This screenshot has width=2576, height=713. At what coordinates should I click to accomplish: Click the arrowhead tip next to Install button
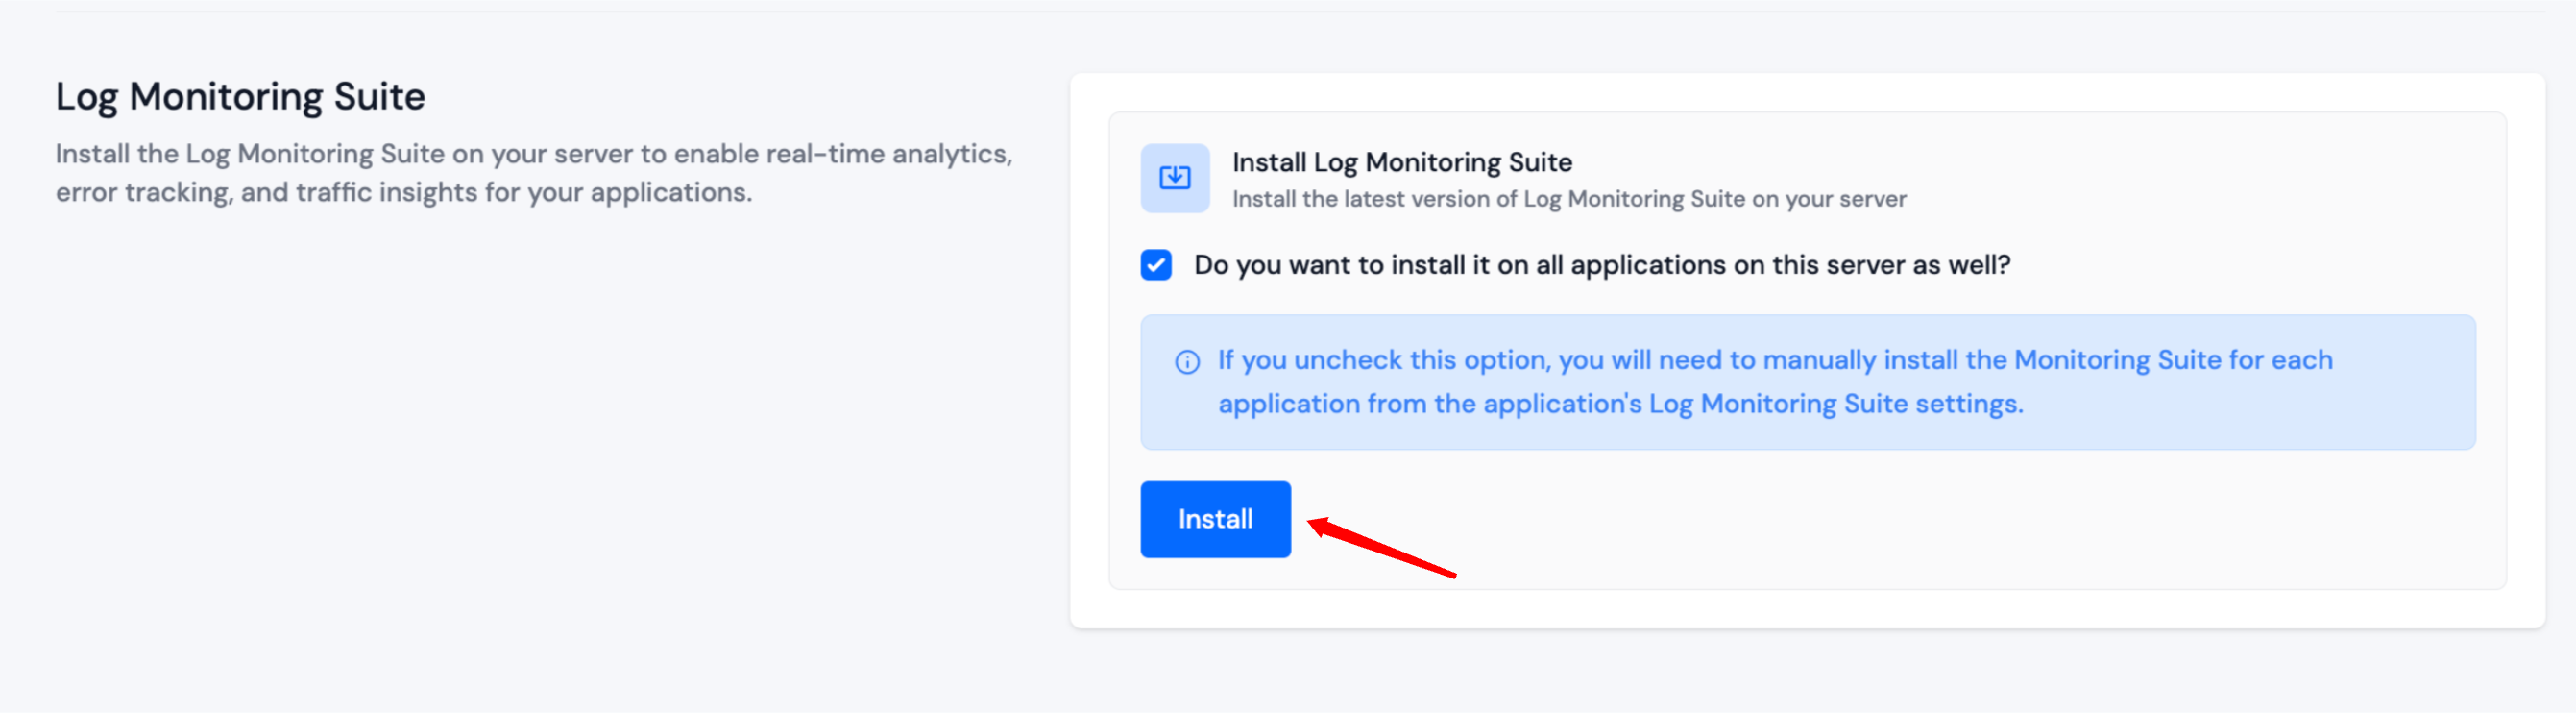click(1314, 525)
